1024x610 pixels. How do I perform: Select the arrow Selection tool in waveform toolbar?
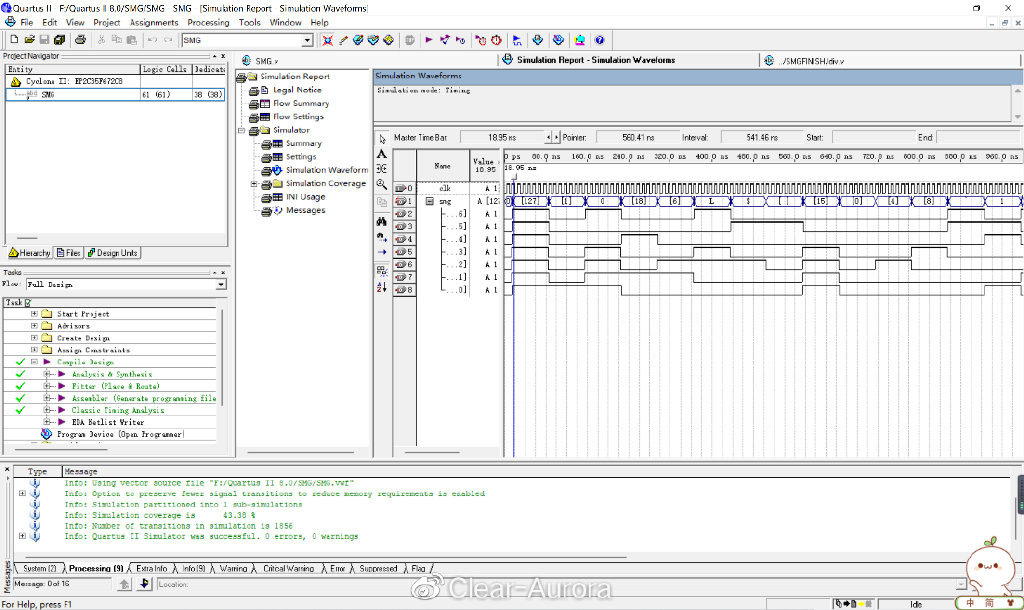tap(382, 139)
